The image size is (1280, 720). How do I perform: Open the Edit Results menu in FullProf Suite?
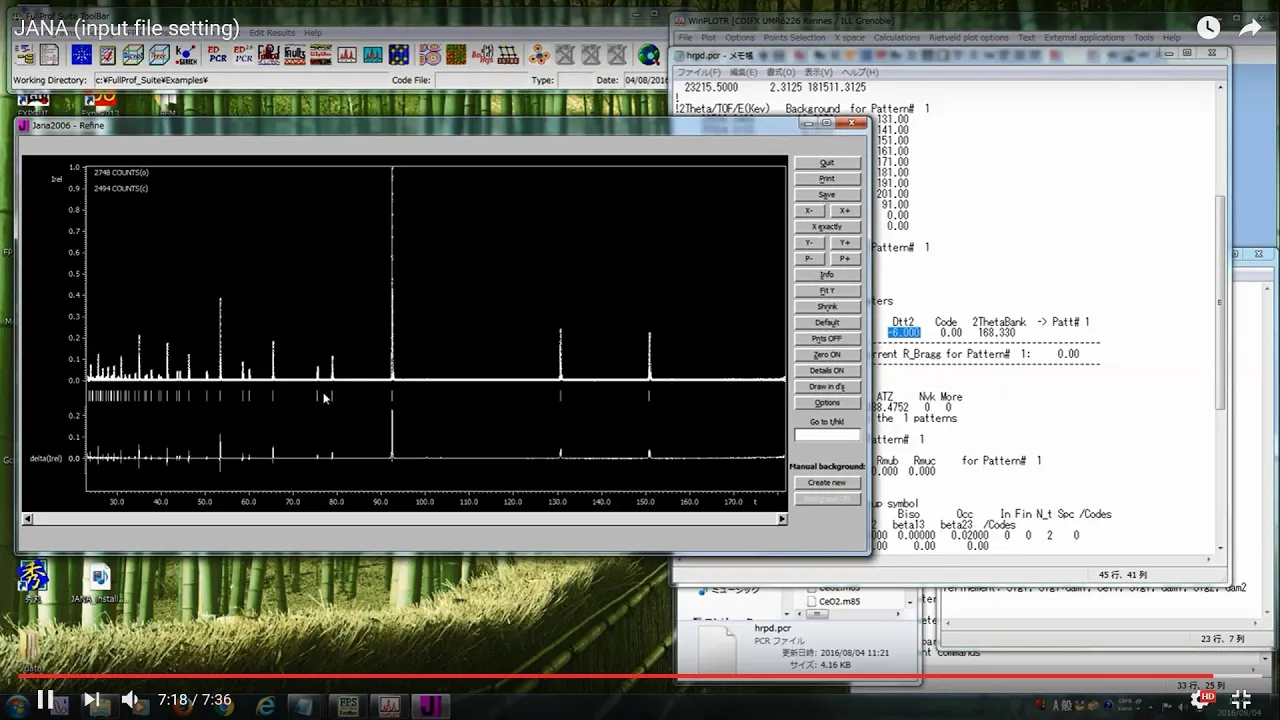(x=272, y=33)
